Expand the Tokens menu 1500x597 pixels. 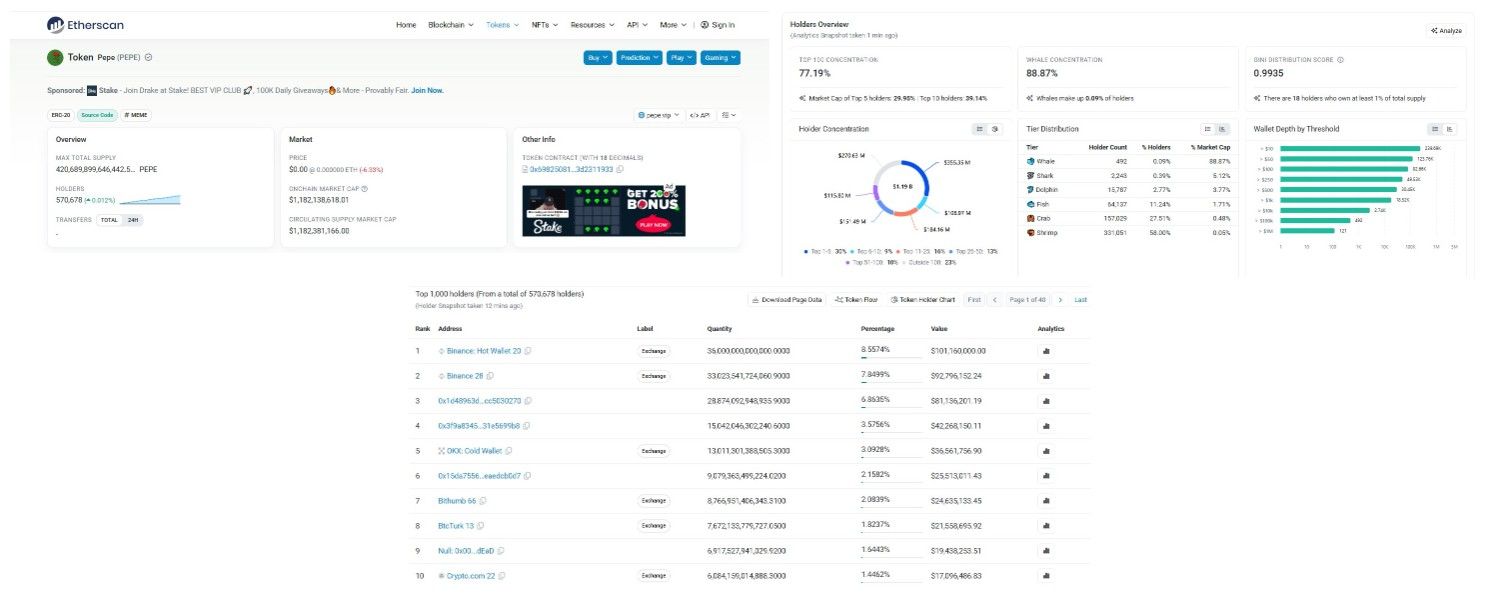tap(503, 24)
